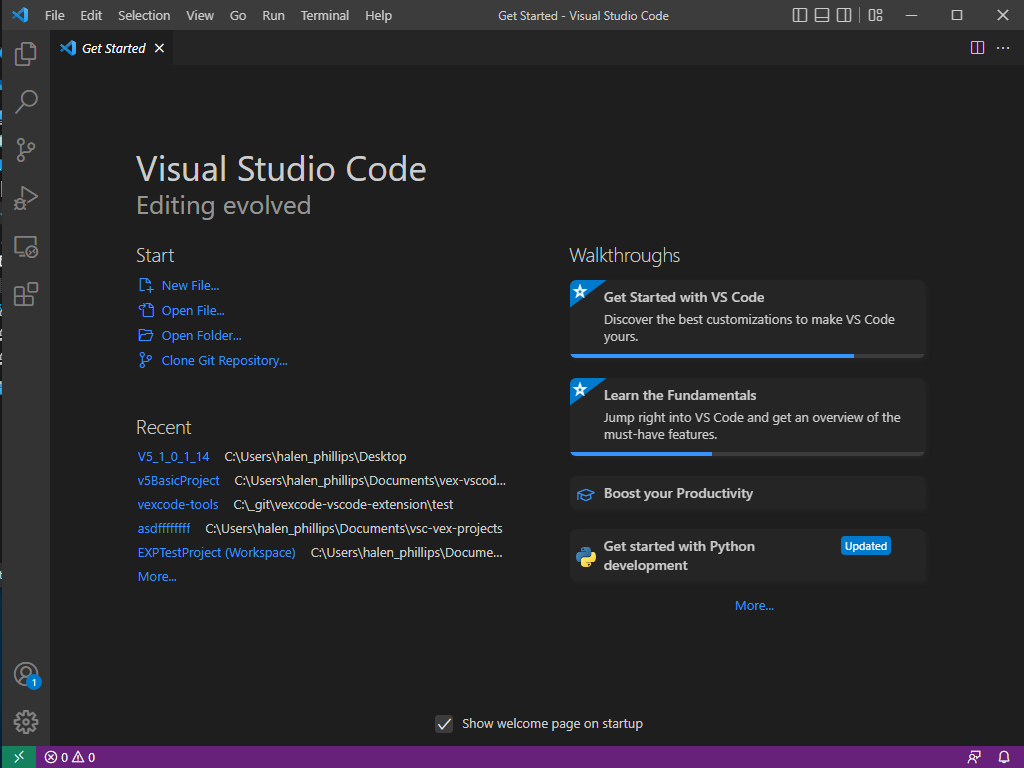Toggle Show welcome page on startup
1024x768 pixels.
tap(444, 723)
